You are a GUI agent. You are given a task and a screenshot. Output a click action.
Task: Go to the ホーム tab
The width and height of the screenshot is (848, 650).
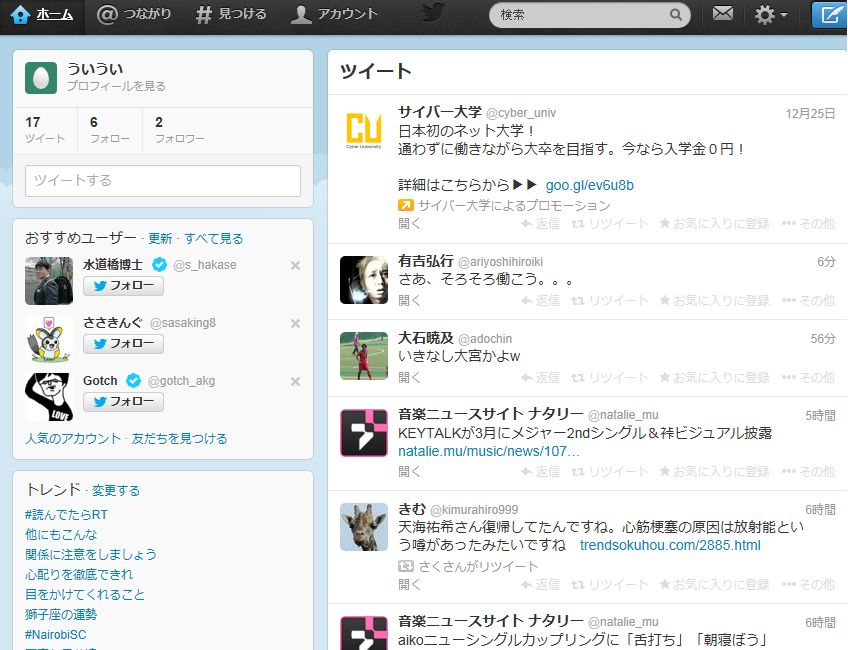[x=42, y=15]
